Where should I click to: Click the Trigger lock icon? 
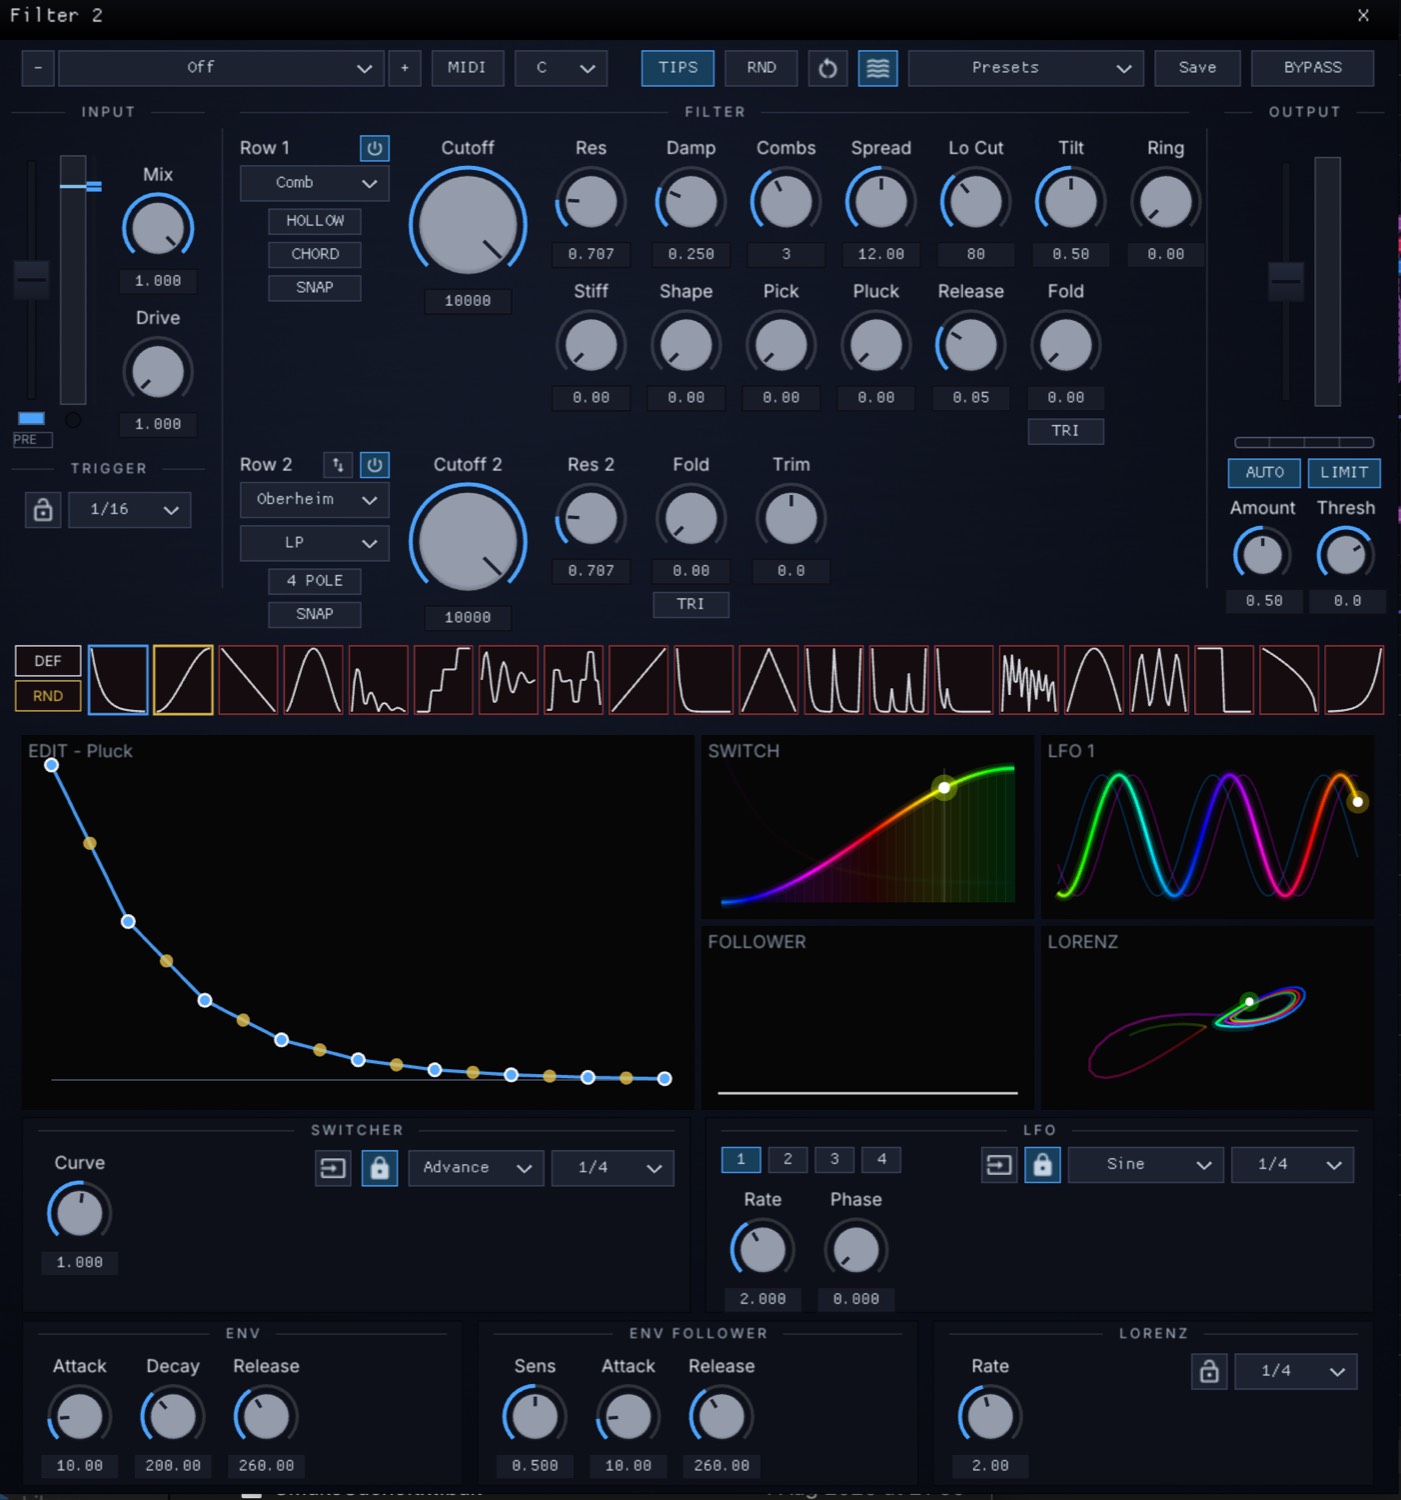click(43, 510)
